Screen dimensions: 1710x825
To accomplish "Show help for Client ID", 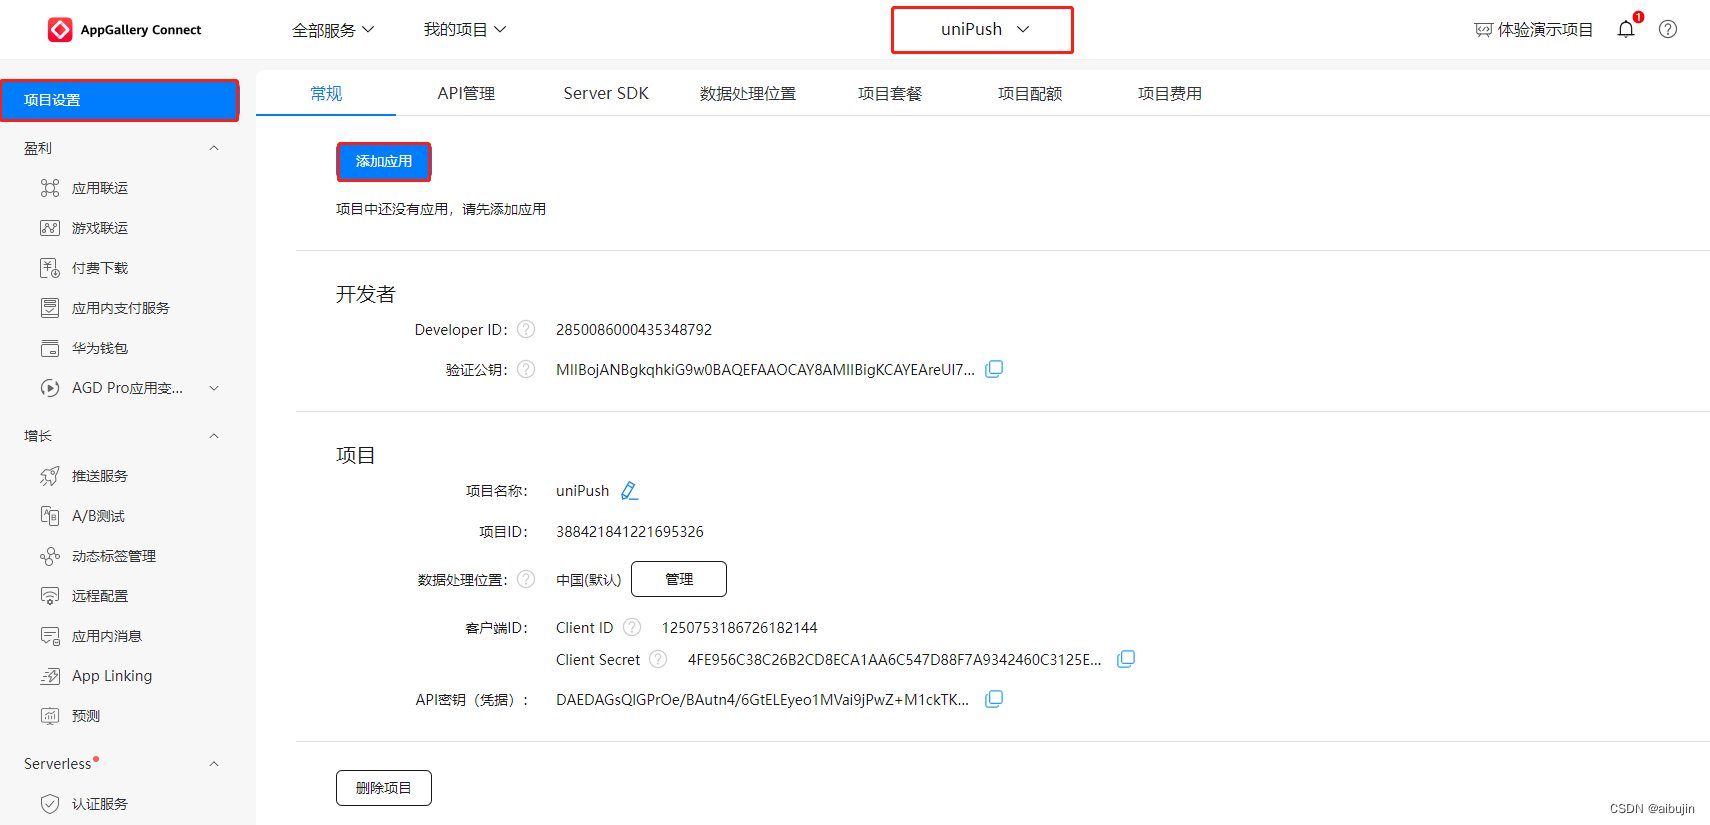I will pos(632,627).
